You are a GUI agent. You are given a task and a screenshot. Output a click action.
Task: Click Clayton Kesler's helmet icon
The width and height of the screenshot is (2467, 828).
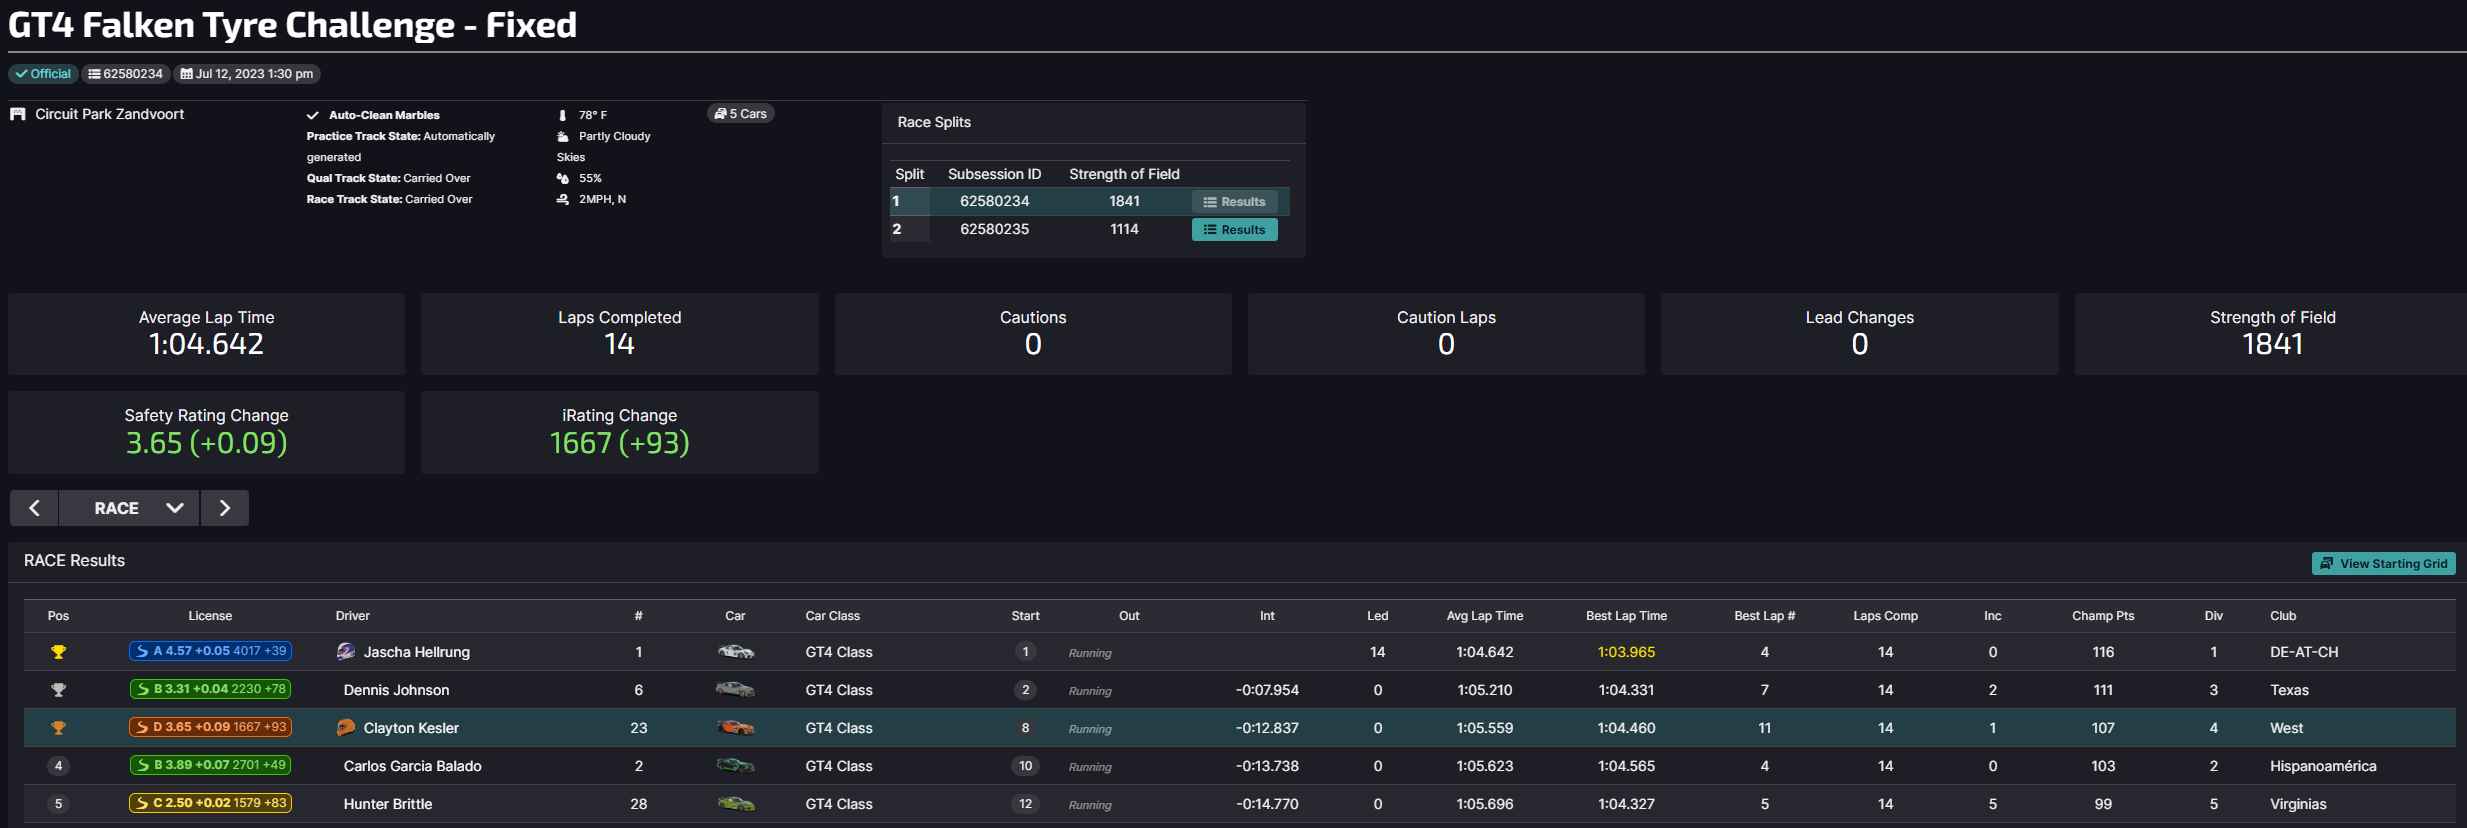click(346, 728)
